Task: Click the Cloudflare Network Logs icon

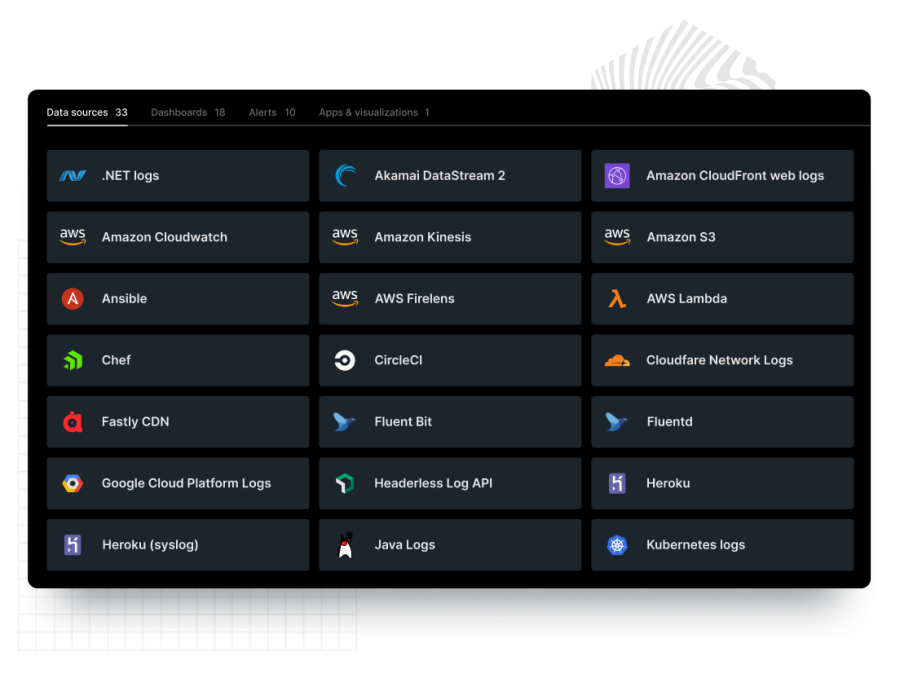Action: pos(617,360)
